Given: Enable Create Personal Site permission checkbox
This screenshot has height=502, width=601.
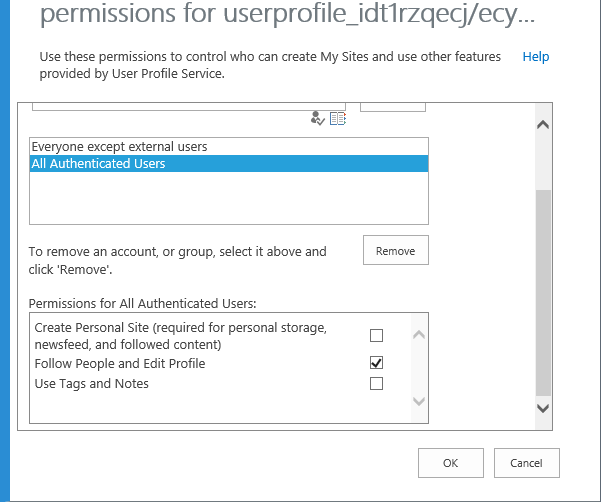Looking at the screenshot, I should (x=376, y=335).
